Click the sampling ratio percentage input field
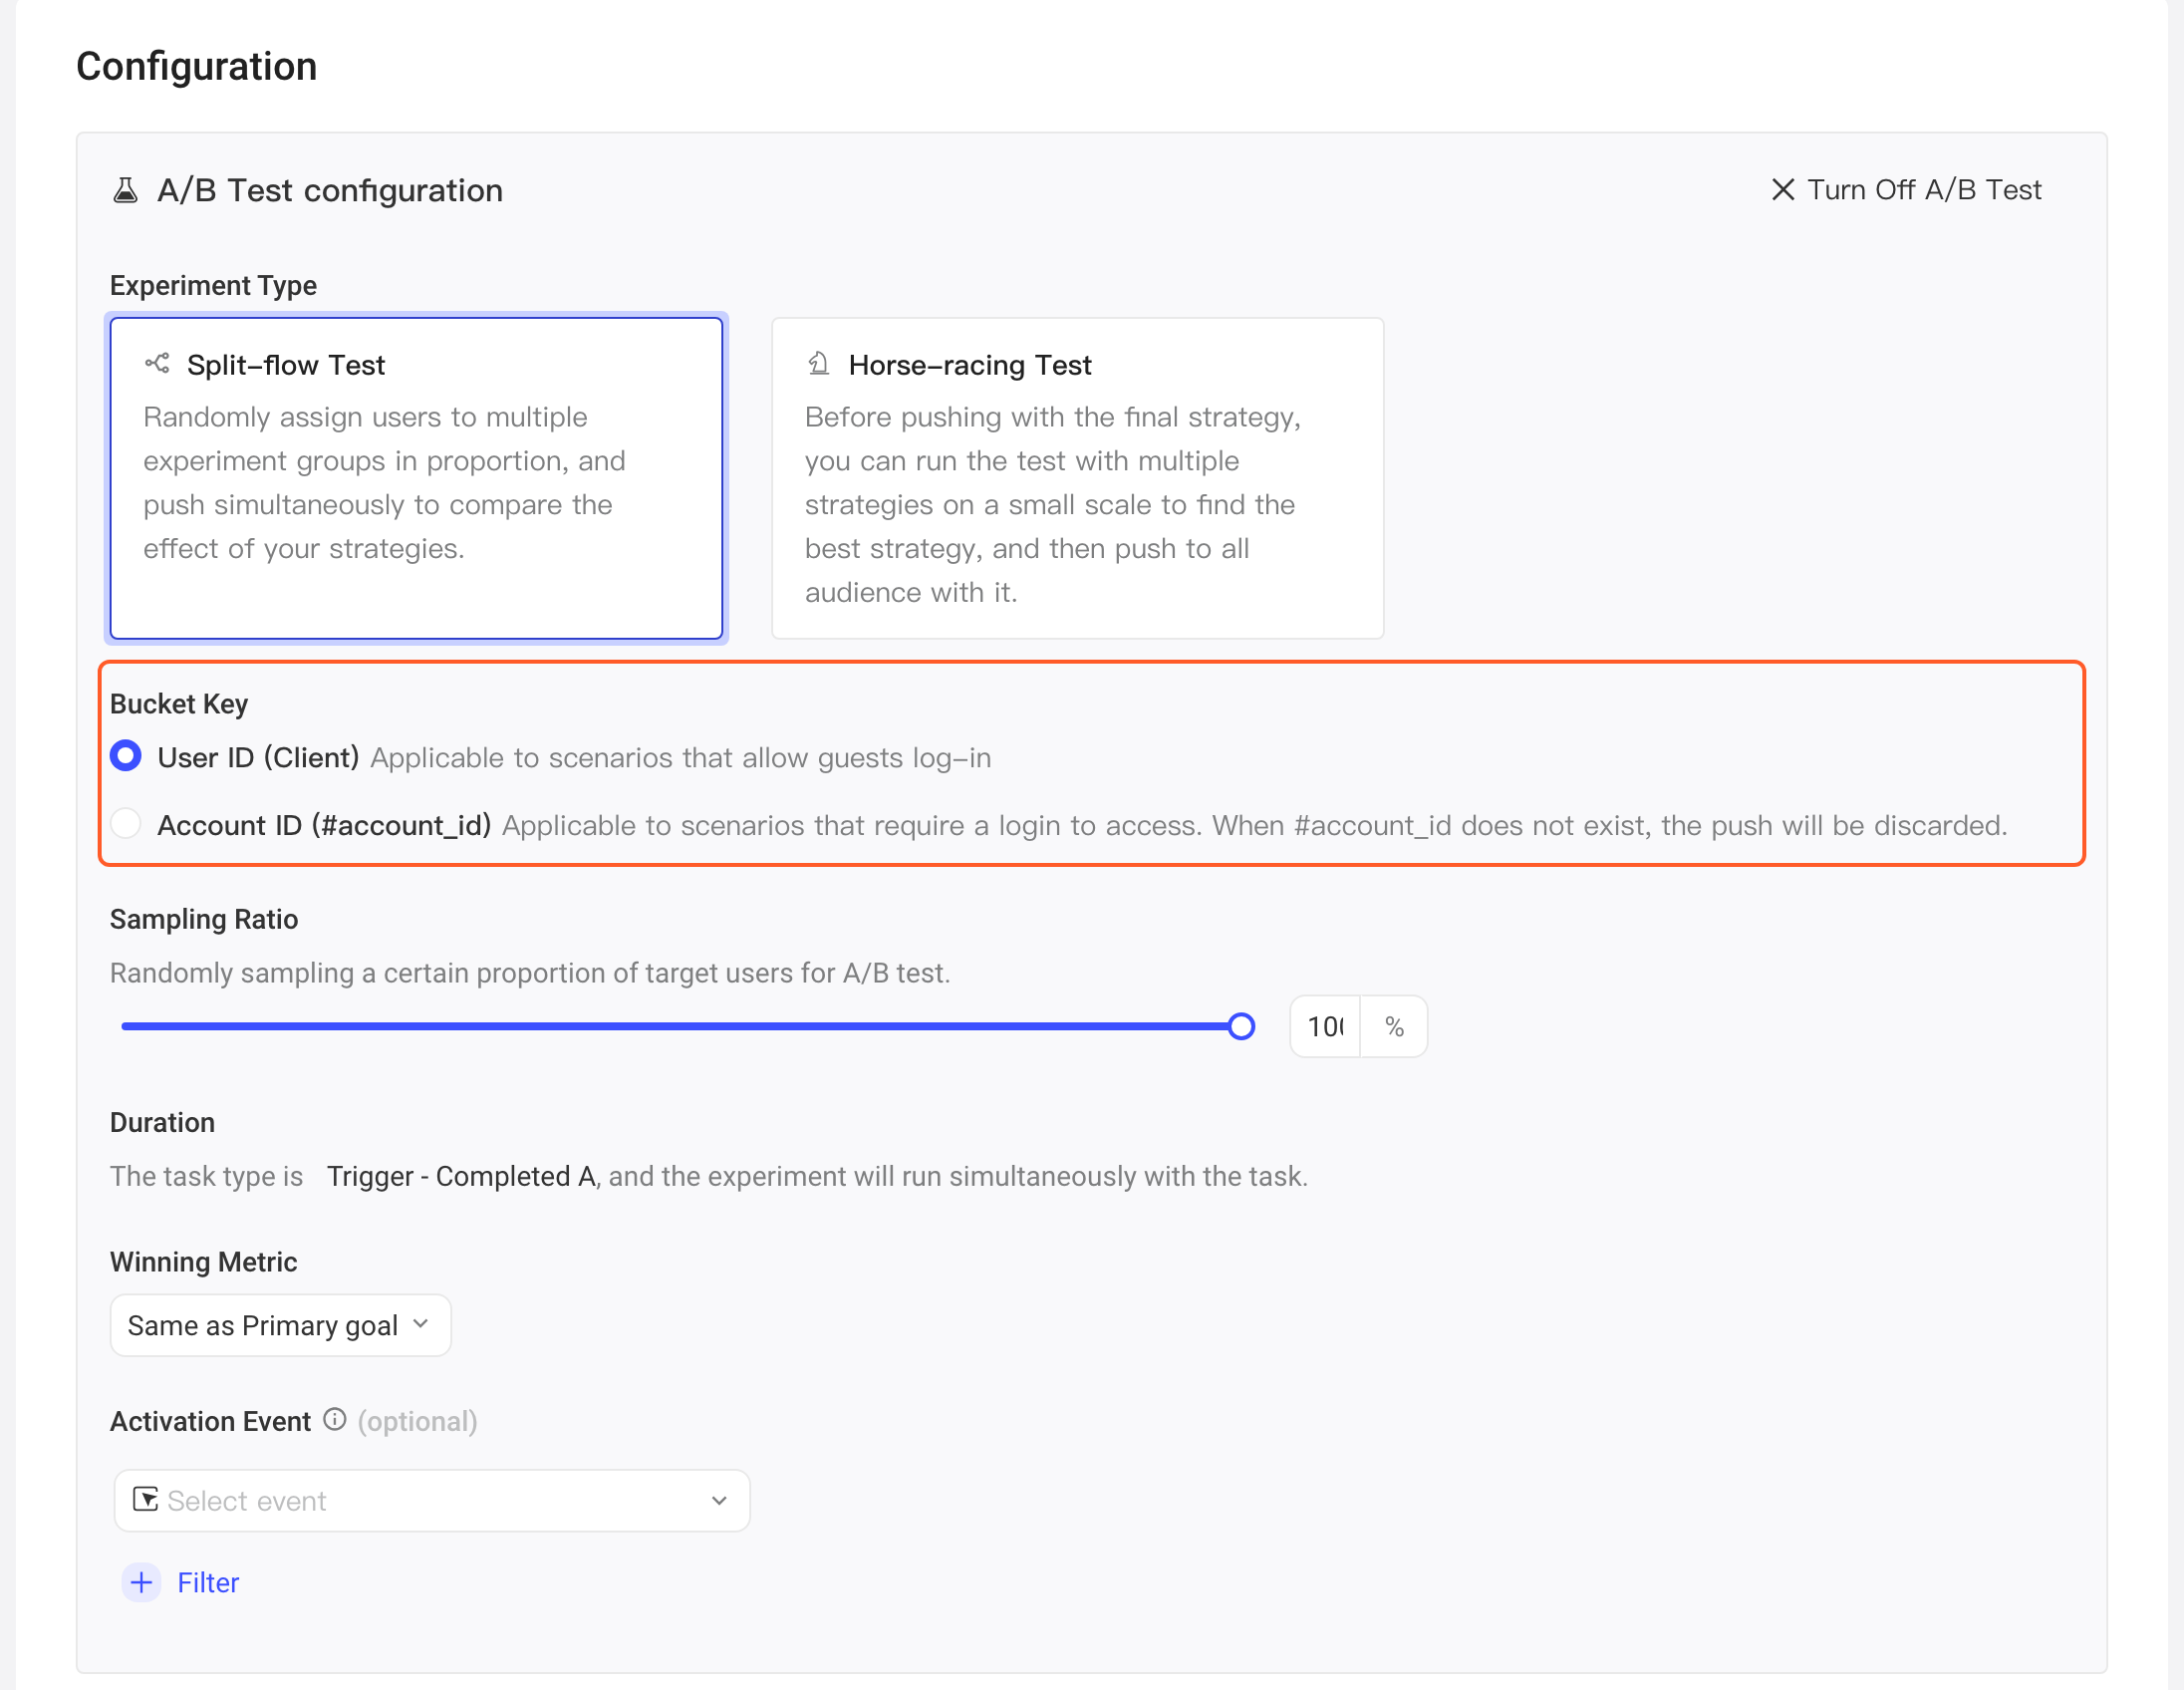This screenshot has height=1690, width=2184. pyautogui.click(x=1325, y=1026)
